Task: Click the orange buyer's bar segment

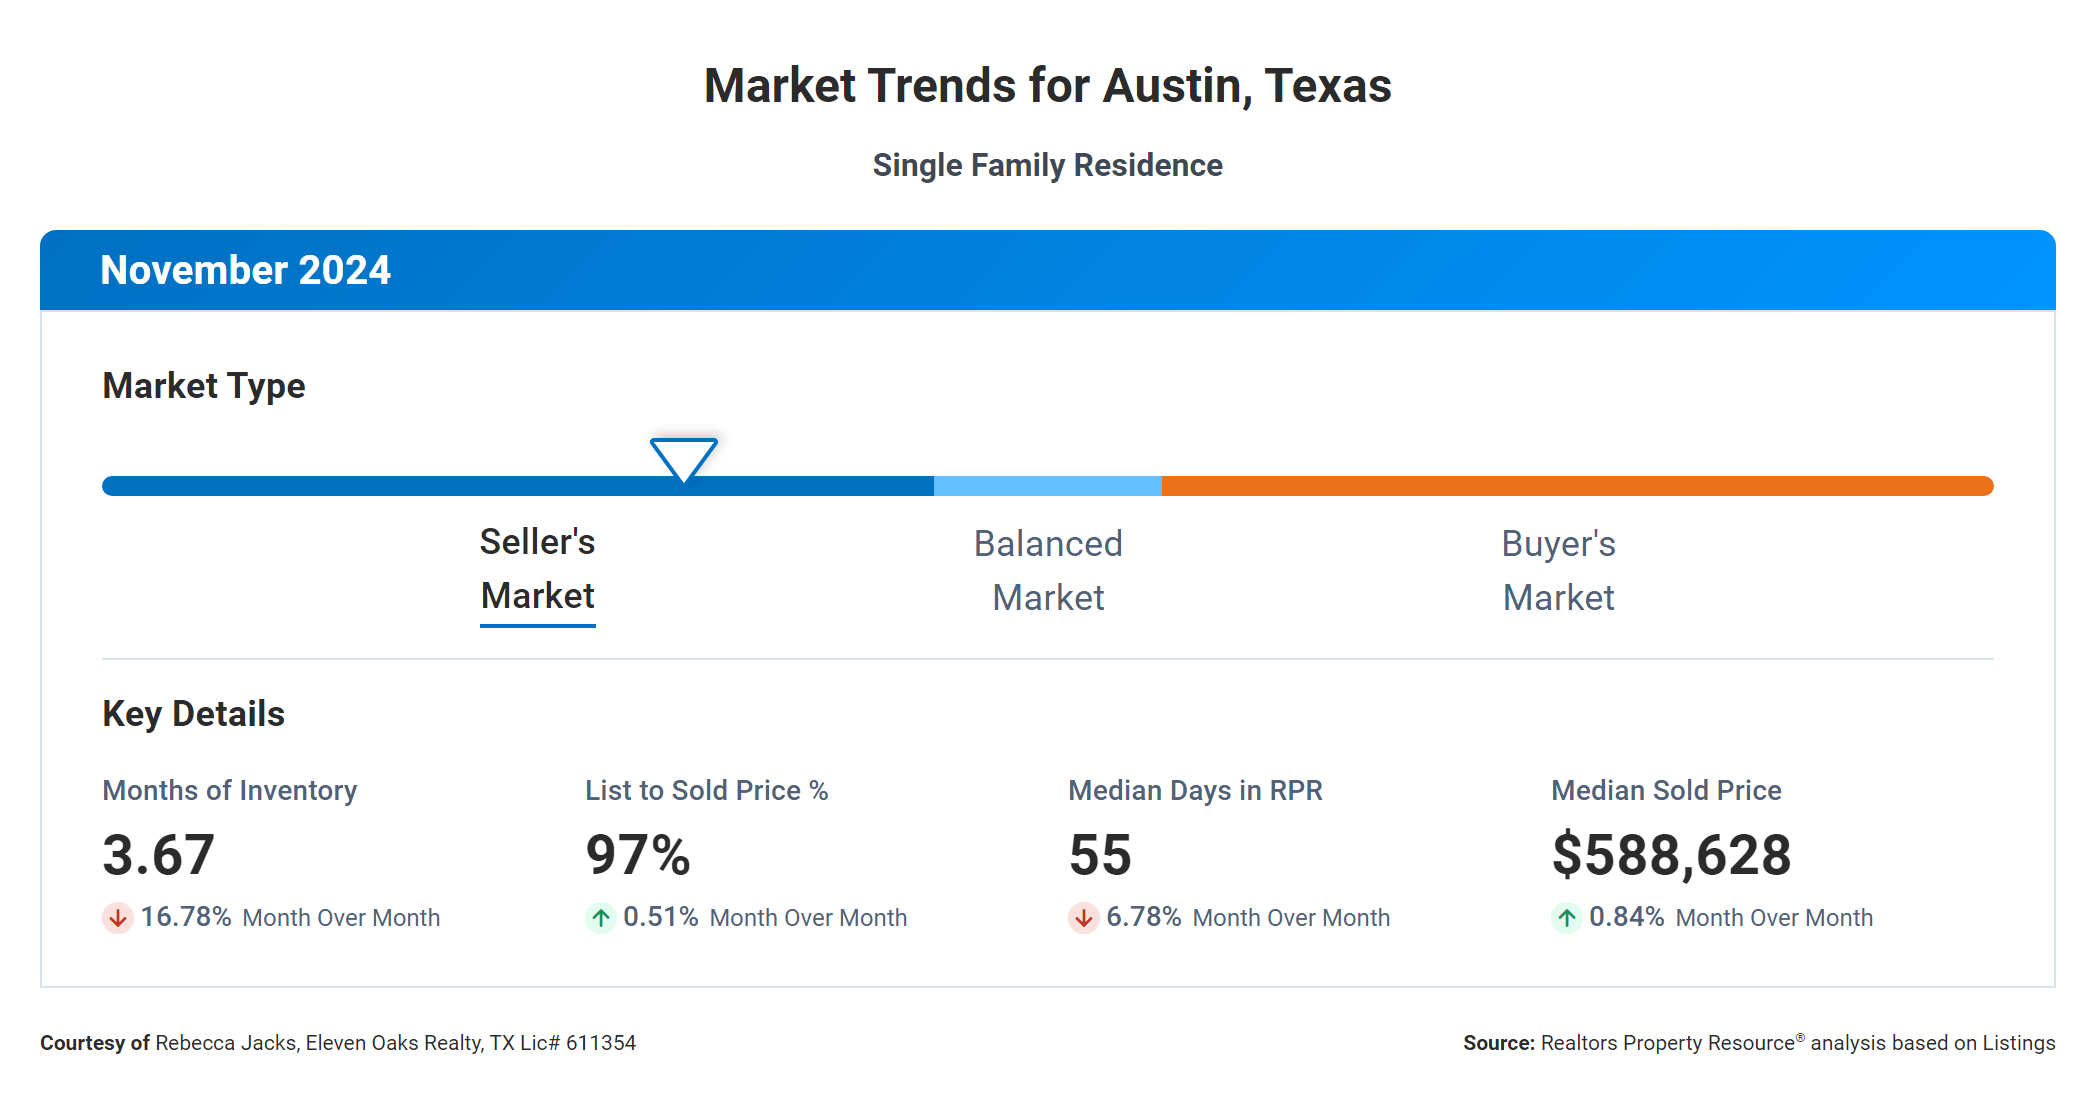Action: point(1576,486)
